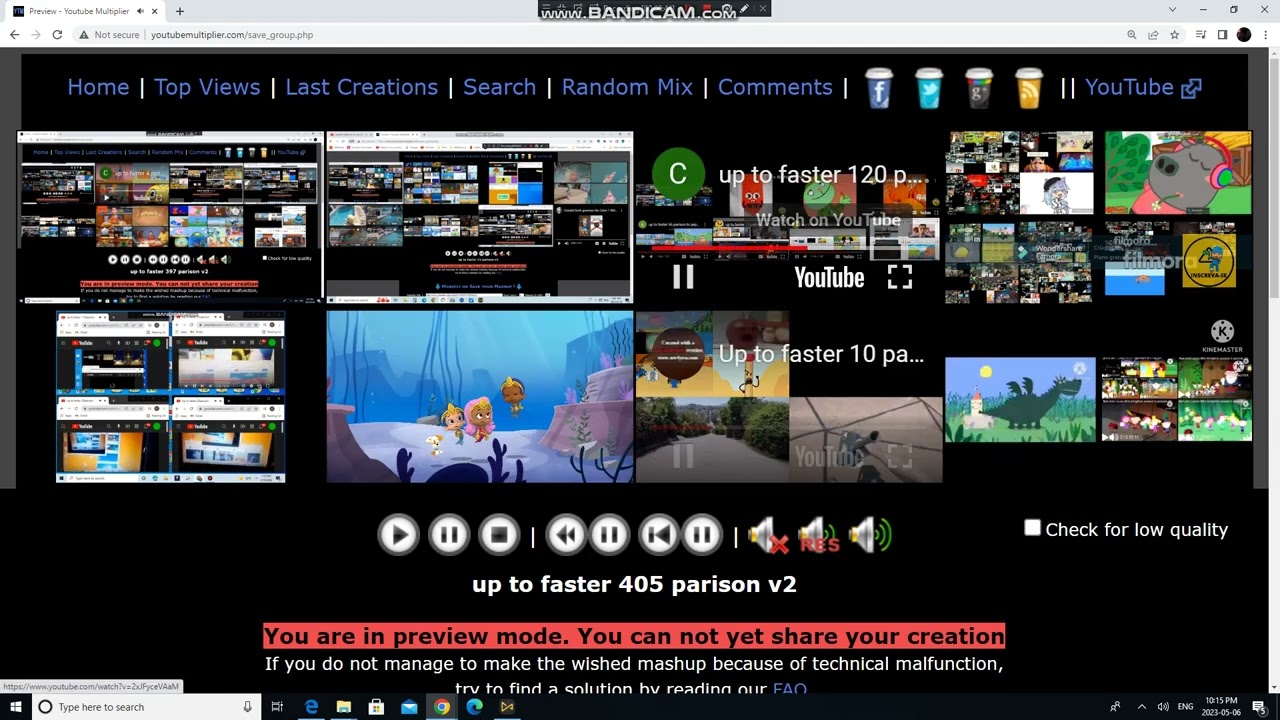Open the Twitter share cup icon
This screenshot has height=720, width=1280.
point(929,88)
